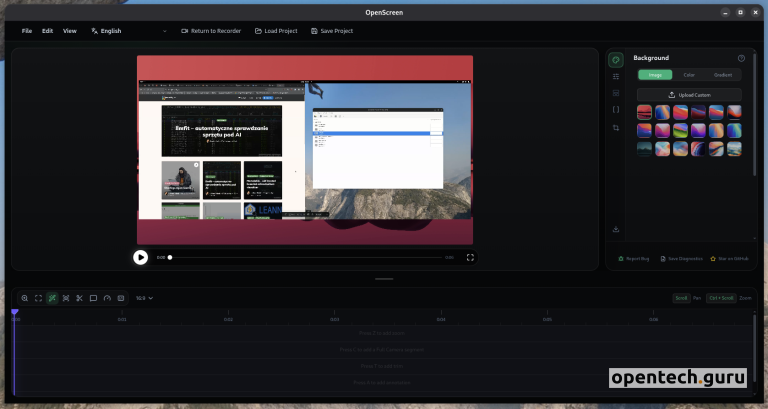
Task: Play the video preview
Action: click(x=141, y=257)
